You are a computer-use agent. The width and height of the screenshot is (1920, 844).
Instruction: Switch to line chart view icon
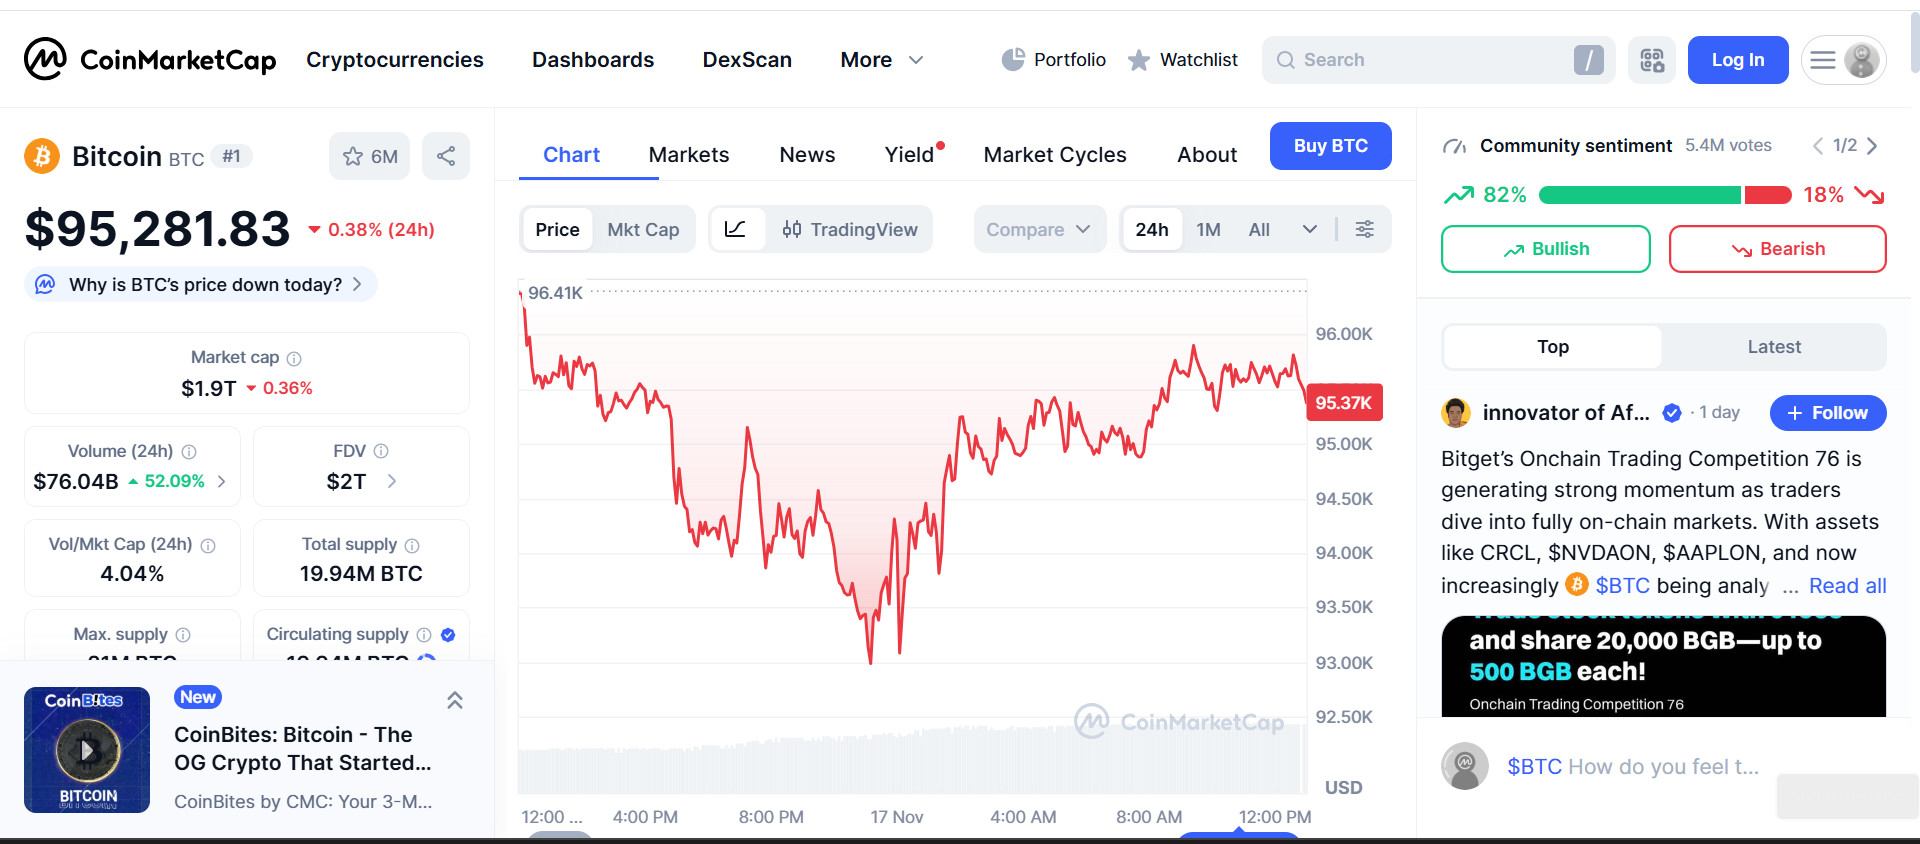pyautogui.click(x=735, y=230)
